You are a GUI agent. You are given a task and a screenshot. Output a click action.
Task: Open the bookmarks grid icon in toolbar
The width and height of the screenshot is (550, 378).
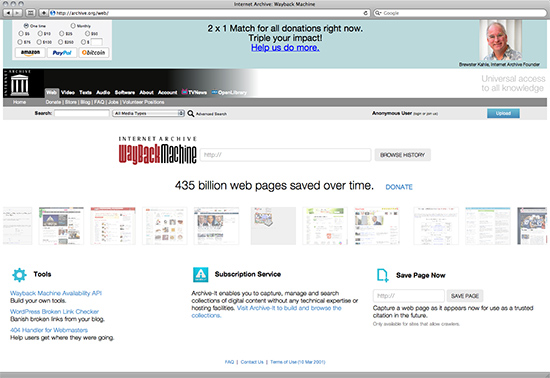coord(31,13)
